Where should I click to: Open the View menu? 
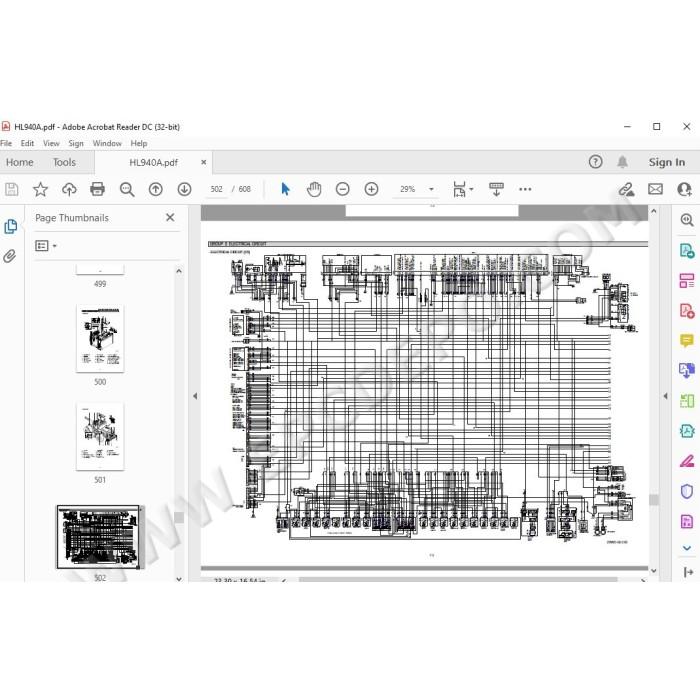(x=51, y=143)
